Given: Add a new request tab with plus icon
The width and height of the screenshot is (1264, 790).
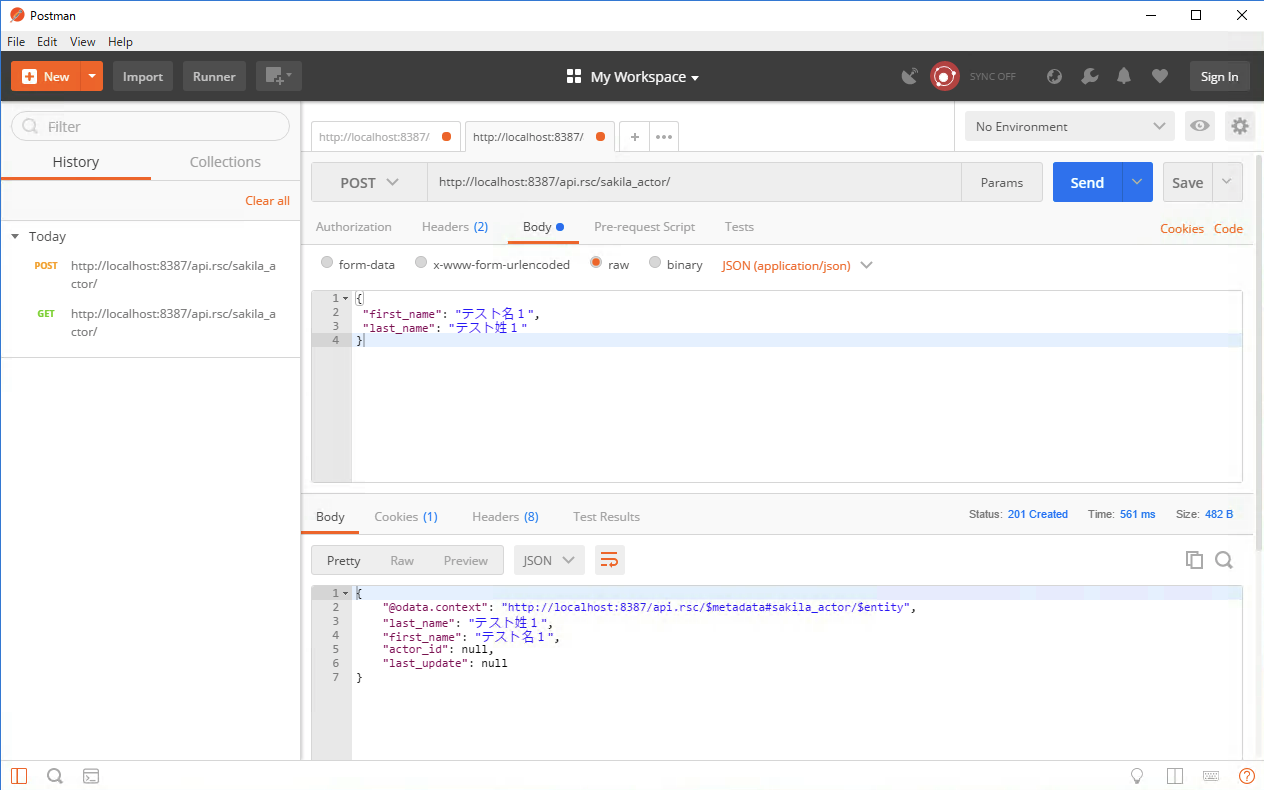Looking at the screenshot, I should click(634, 137).
